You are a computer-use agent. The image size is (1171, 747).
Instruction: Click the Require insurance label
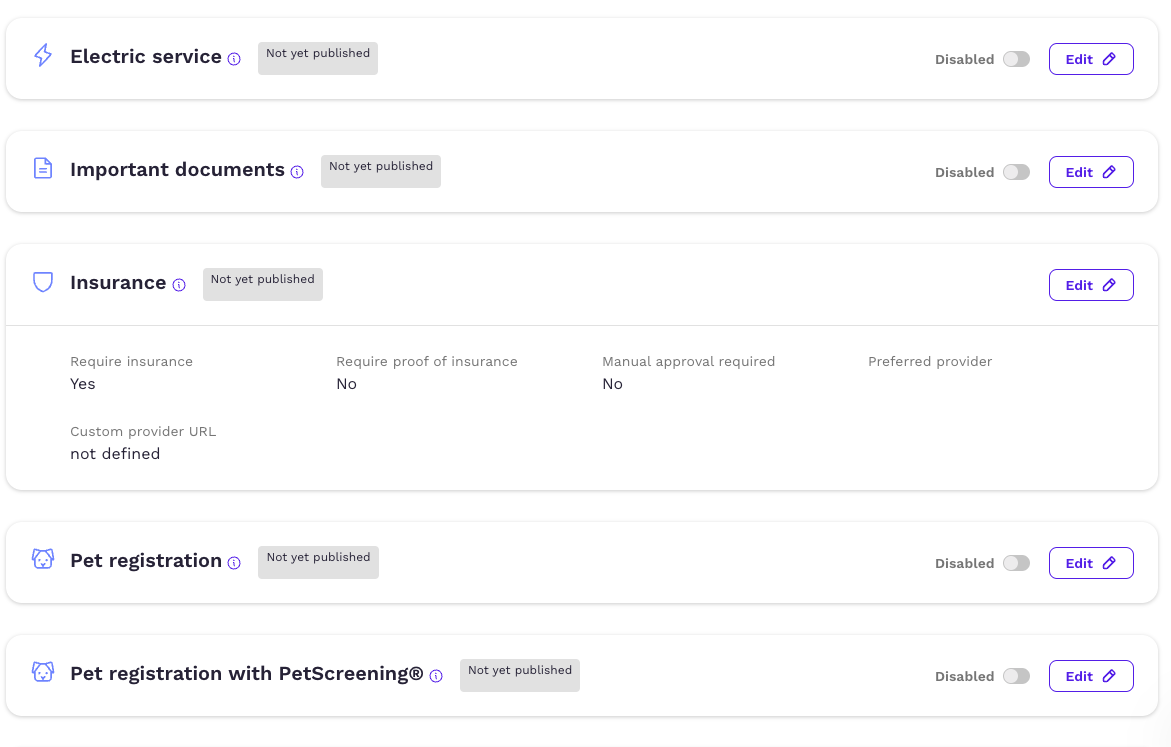point(131,362)
